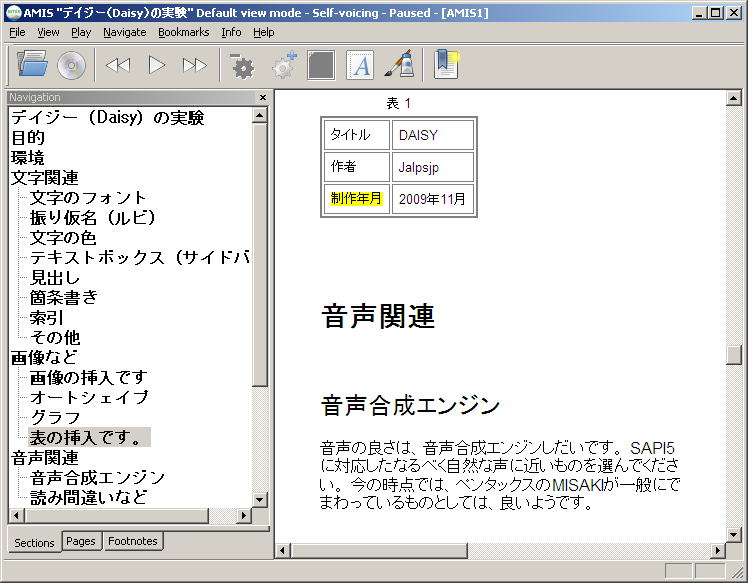
Task: Open the Play menu
Action: pyautogui.click(x=81, y=32)
